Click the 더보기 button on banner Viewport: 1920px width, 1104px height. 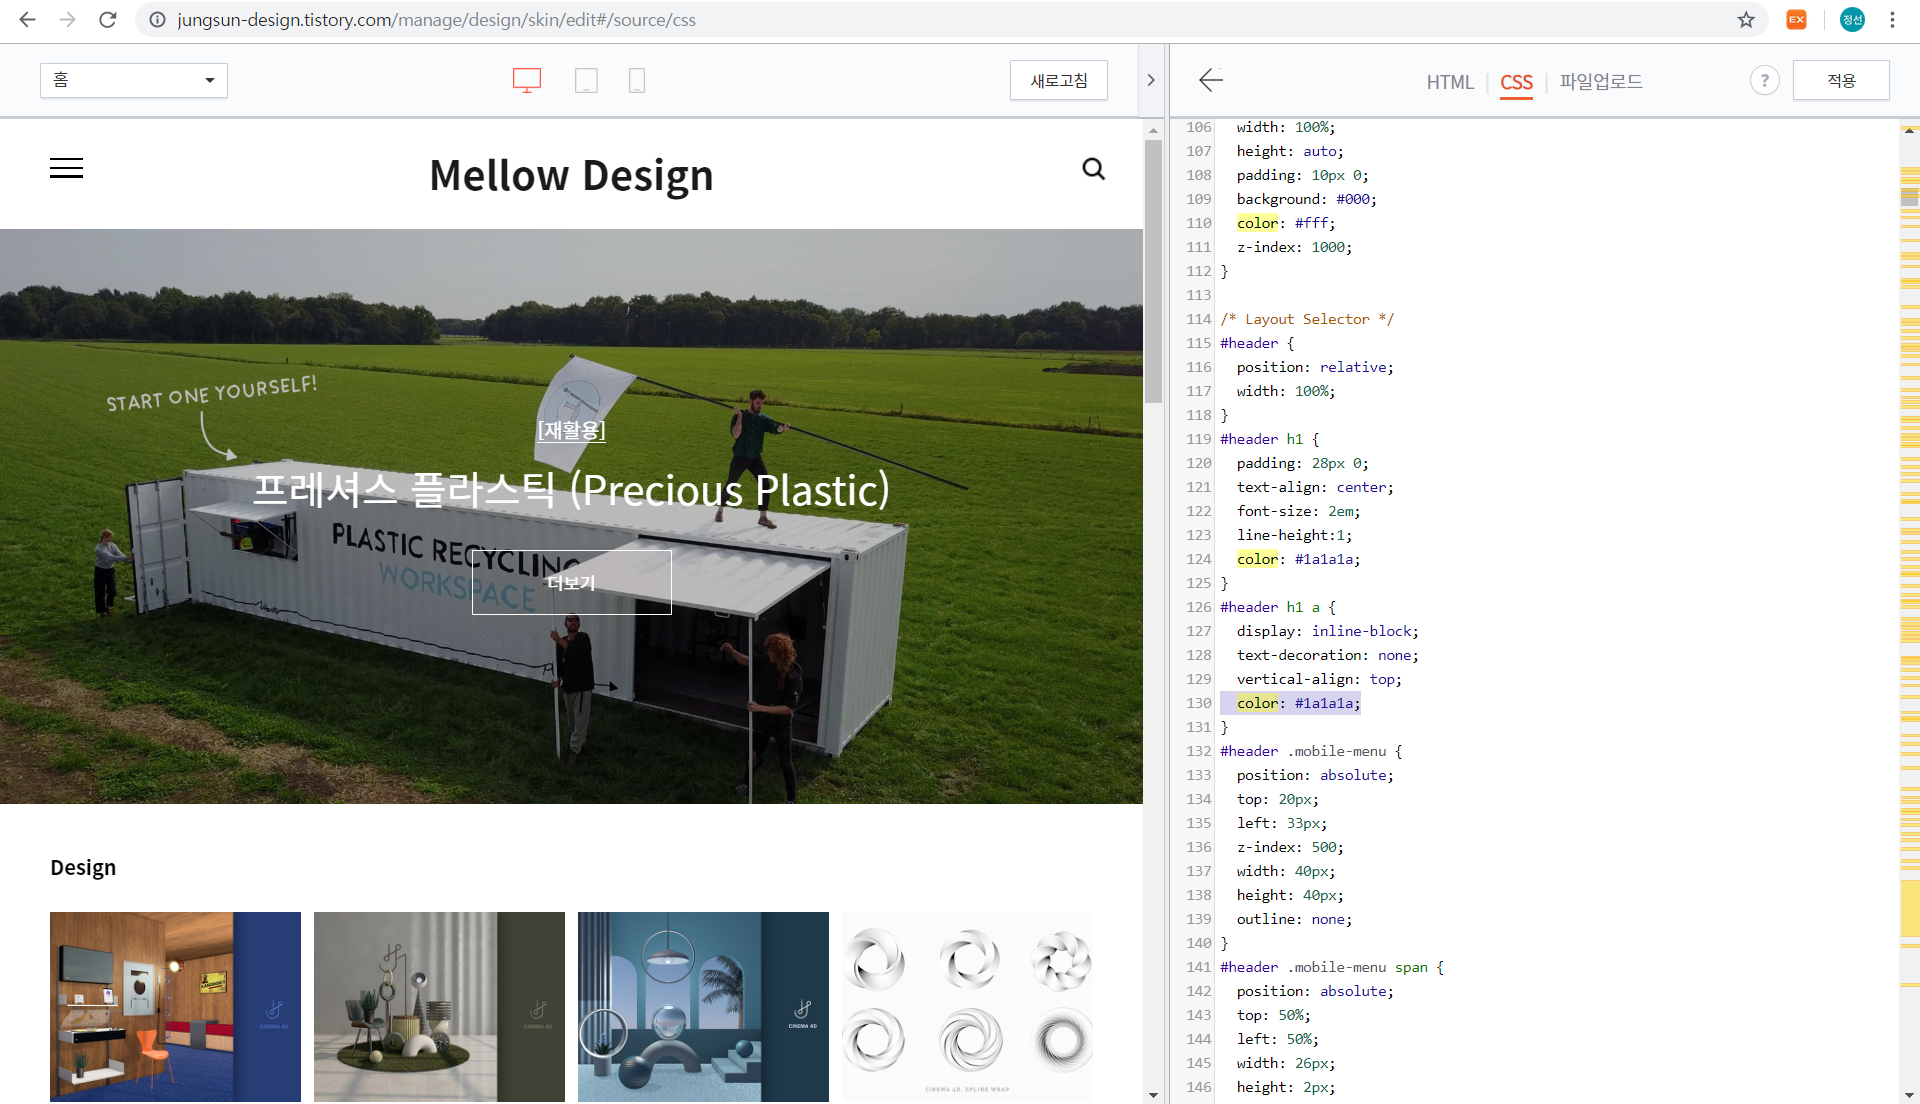pos(571,582)
